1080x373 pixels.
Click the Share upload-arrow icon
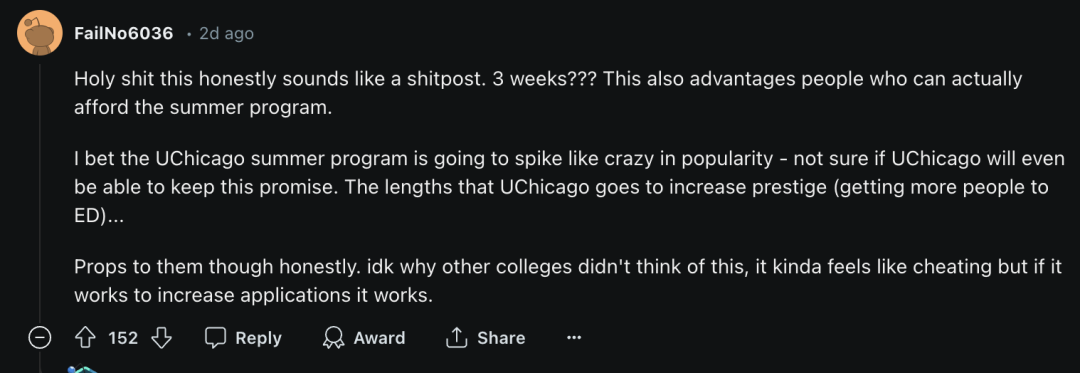tap(457, 338)
